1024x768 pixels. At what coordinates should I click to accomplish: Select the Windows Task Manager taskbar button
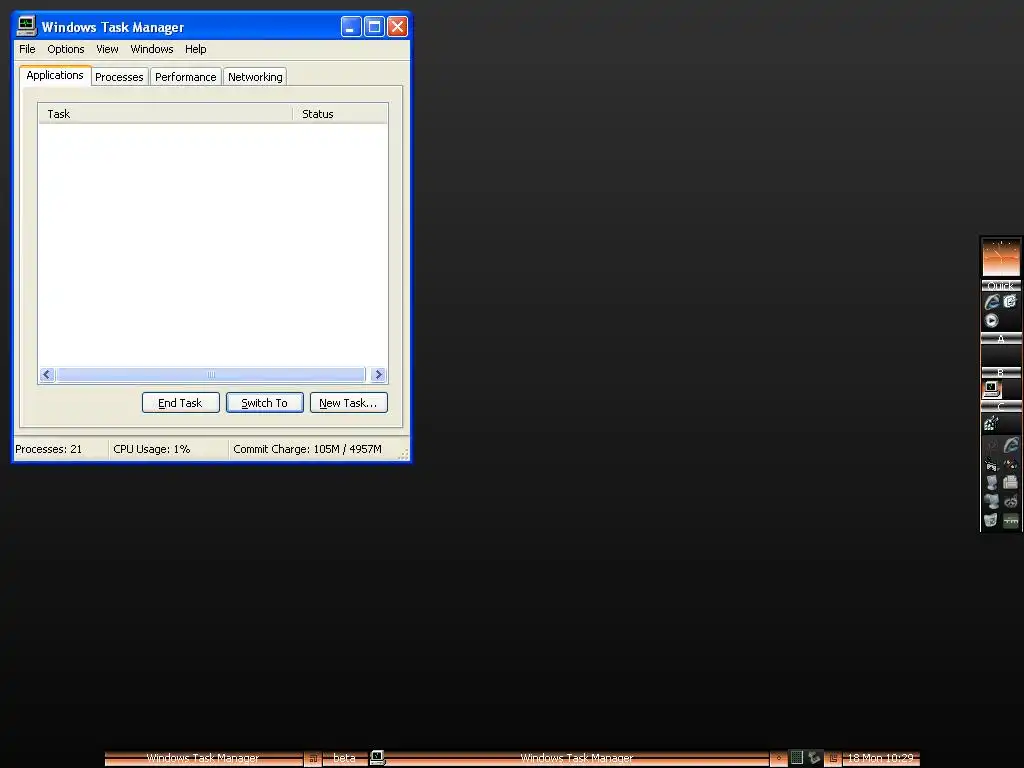[x=577, y=758]
